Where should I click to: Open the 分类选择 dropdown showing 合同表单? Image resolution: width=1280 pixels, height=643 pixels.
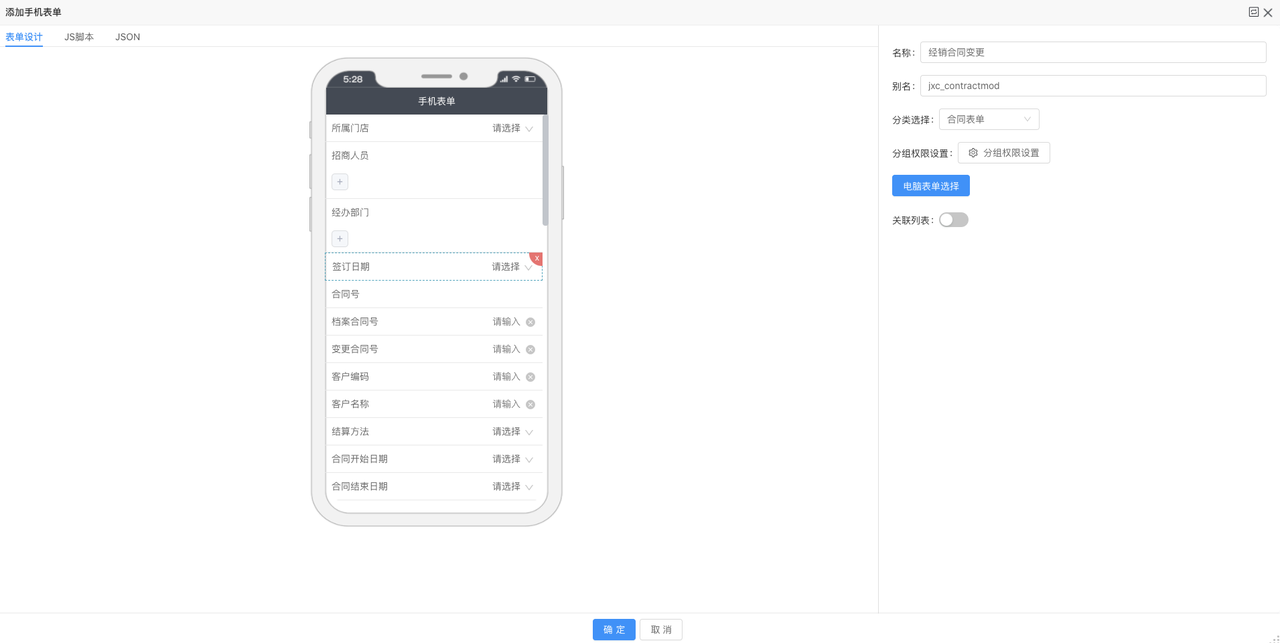tap(988, 119)
